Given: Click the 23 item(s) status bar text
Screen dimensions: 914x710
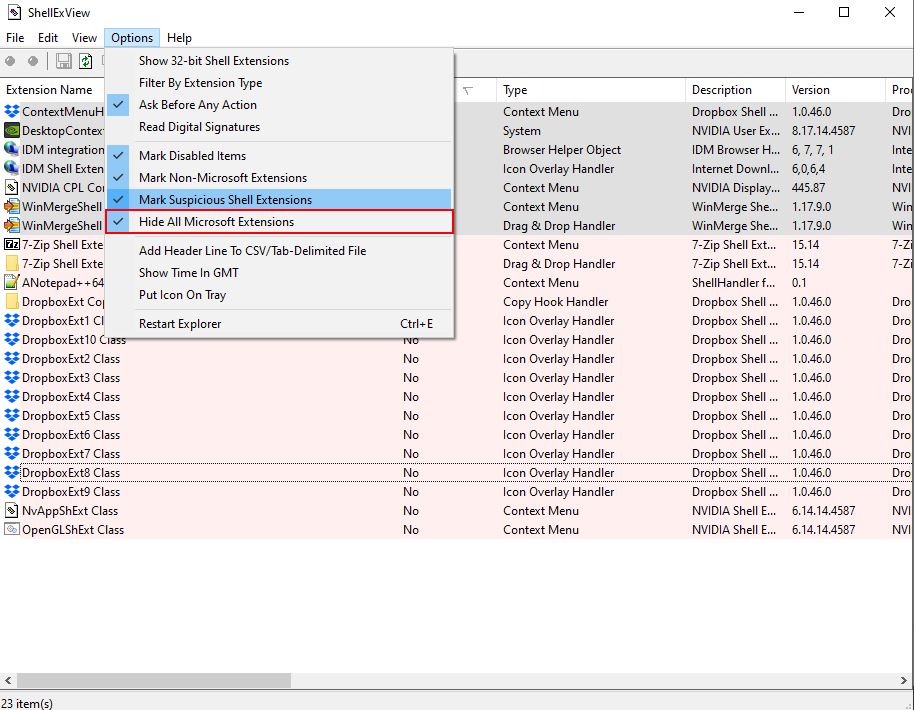Looking at the screenshot, I should (x=27, y=704).
